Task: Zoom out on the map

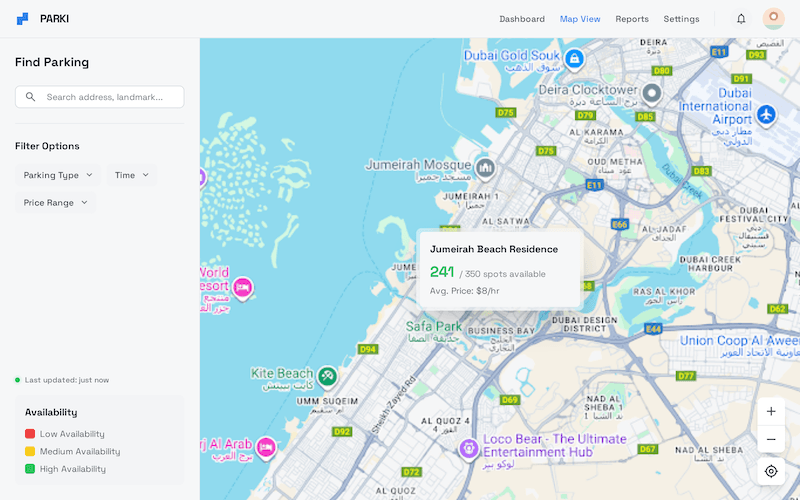Action: (x=771, y=440)
